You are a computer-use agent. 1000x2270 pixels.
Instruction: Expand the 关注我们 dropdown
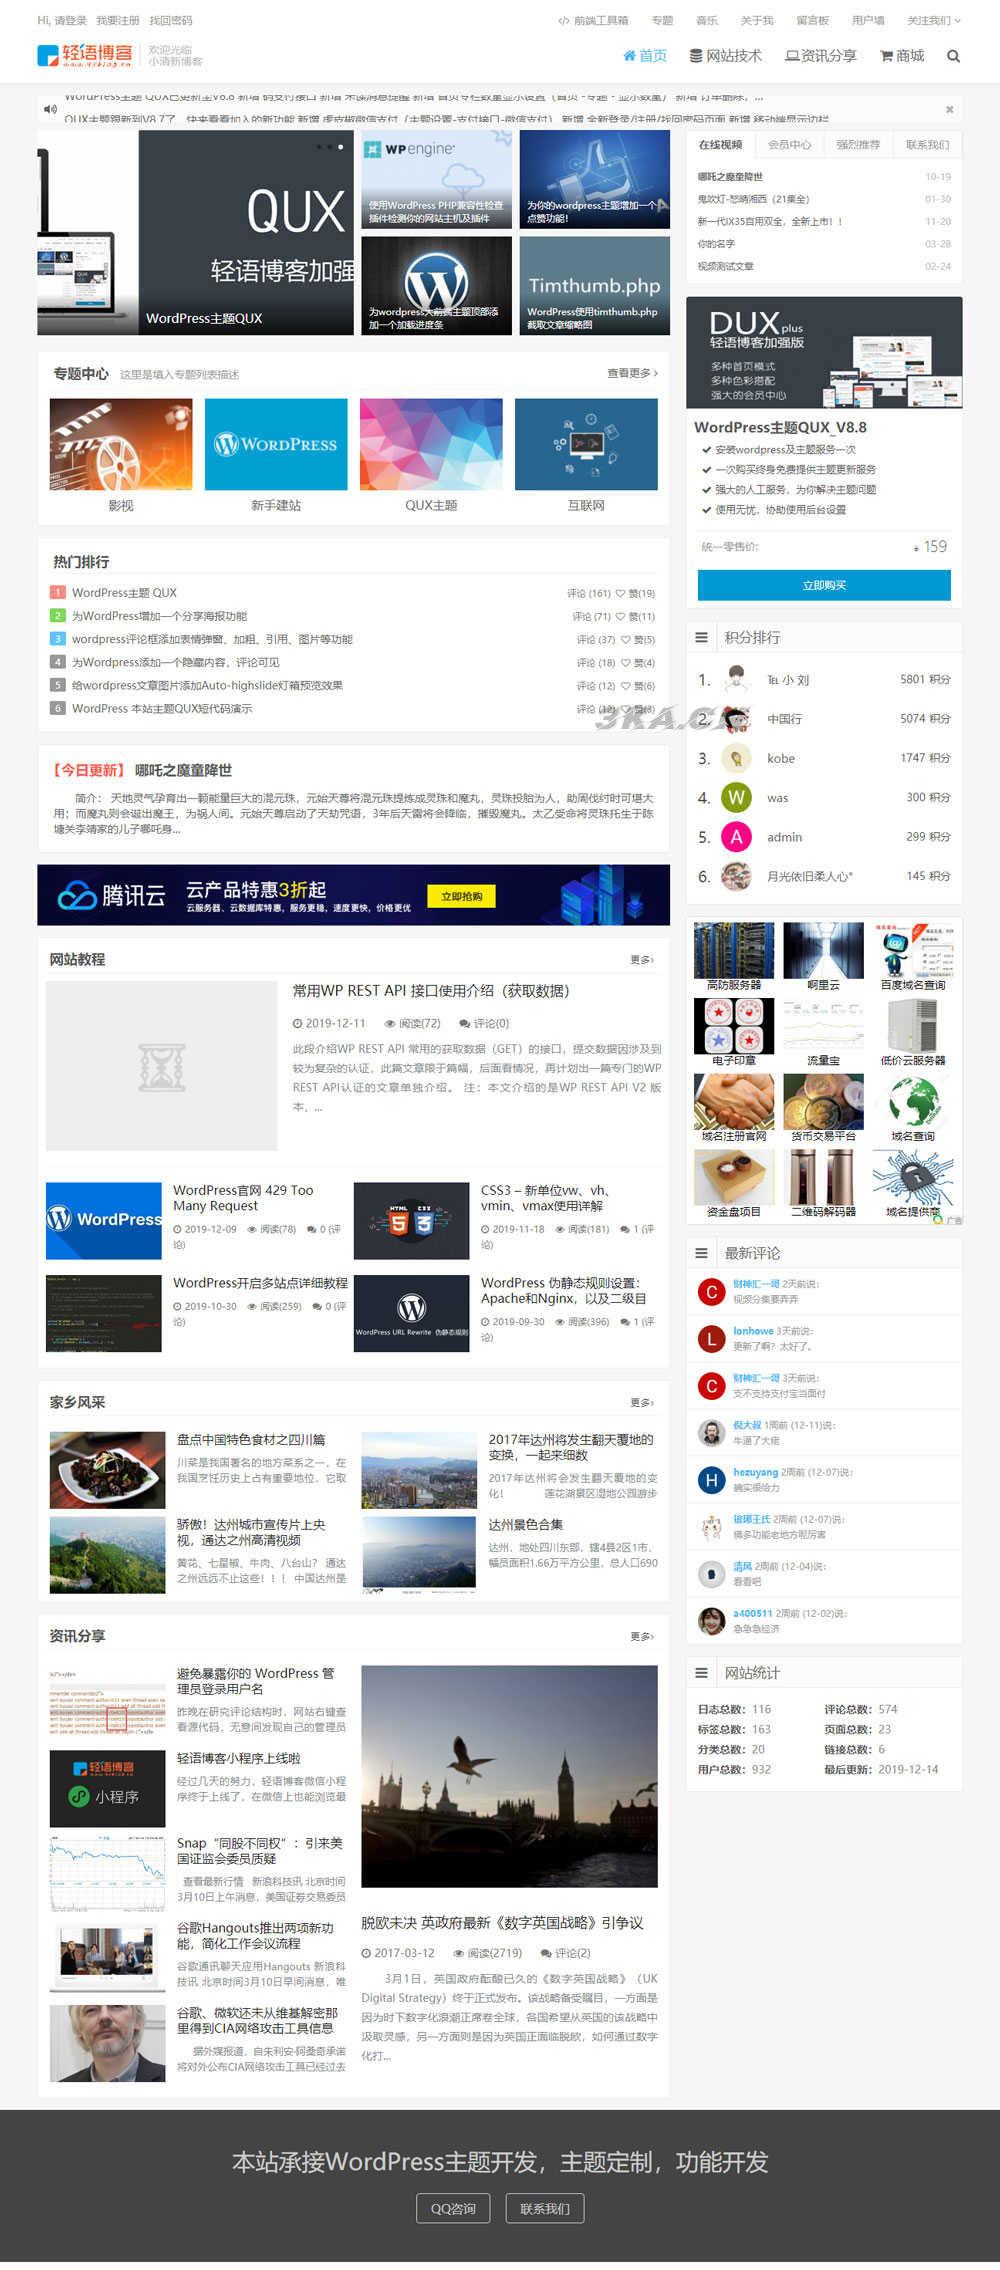click(x=933, y=20)
